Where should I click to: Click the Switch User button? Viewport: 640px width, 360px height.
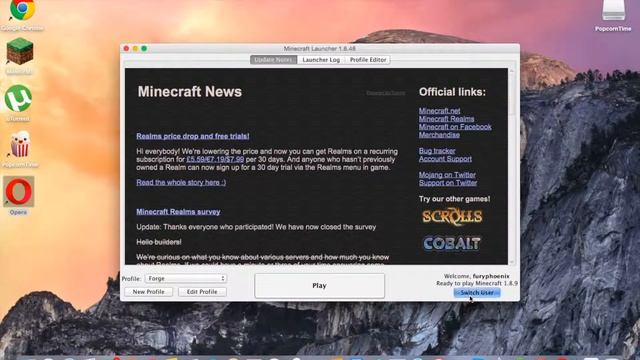point(477,293)
